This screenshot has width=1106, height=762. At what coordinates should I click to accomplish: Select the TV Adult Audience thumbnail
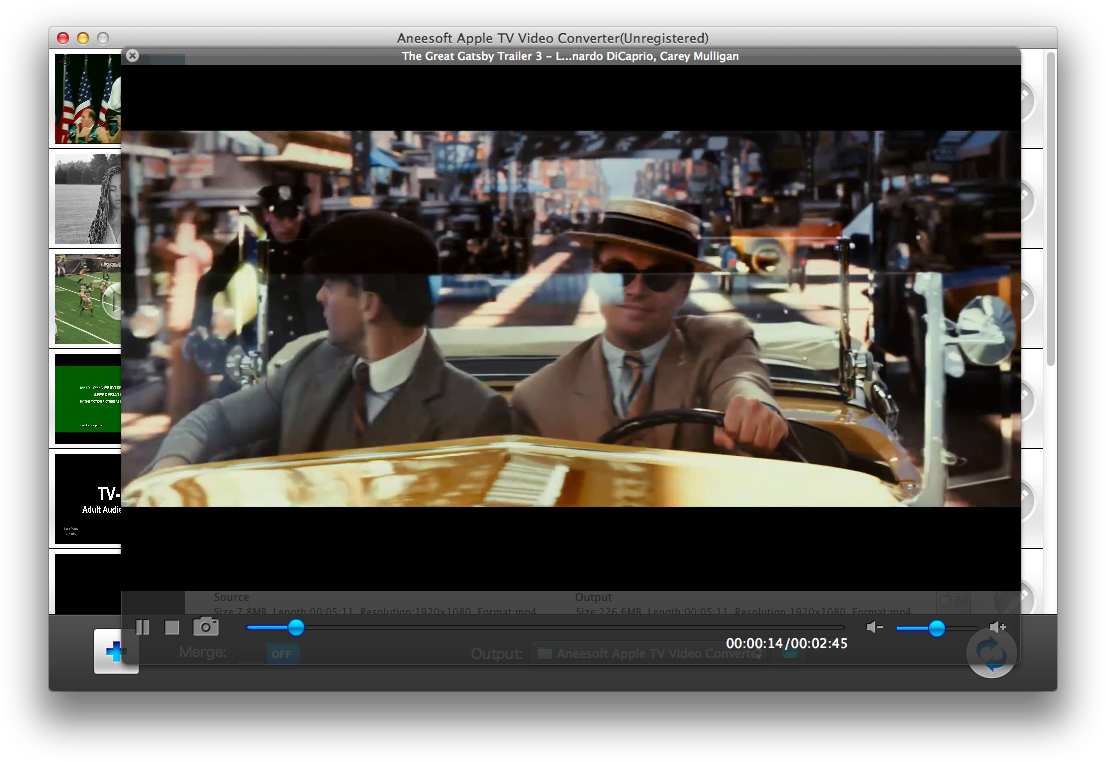88,500
